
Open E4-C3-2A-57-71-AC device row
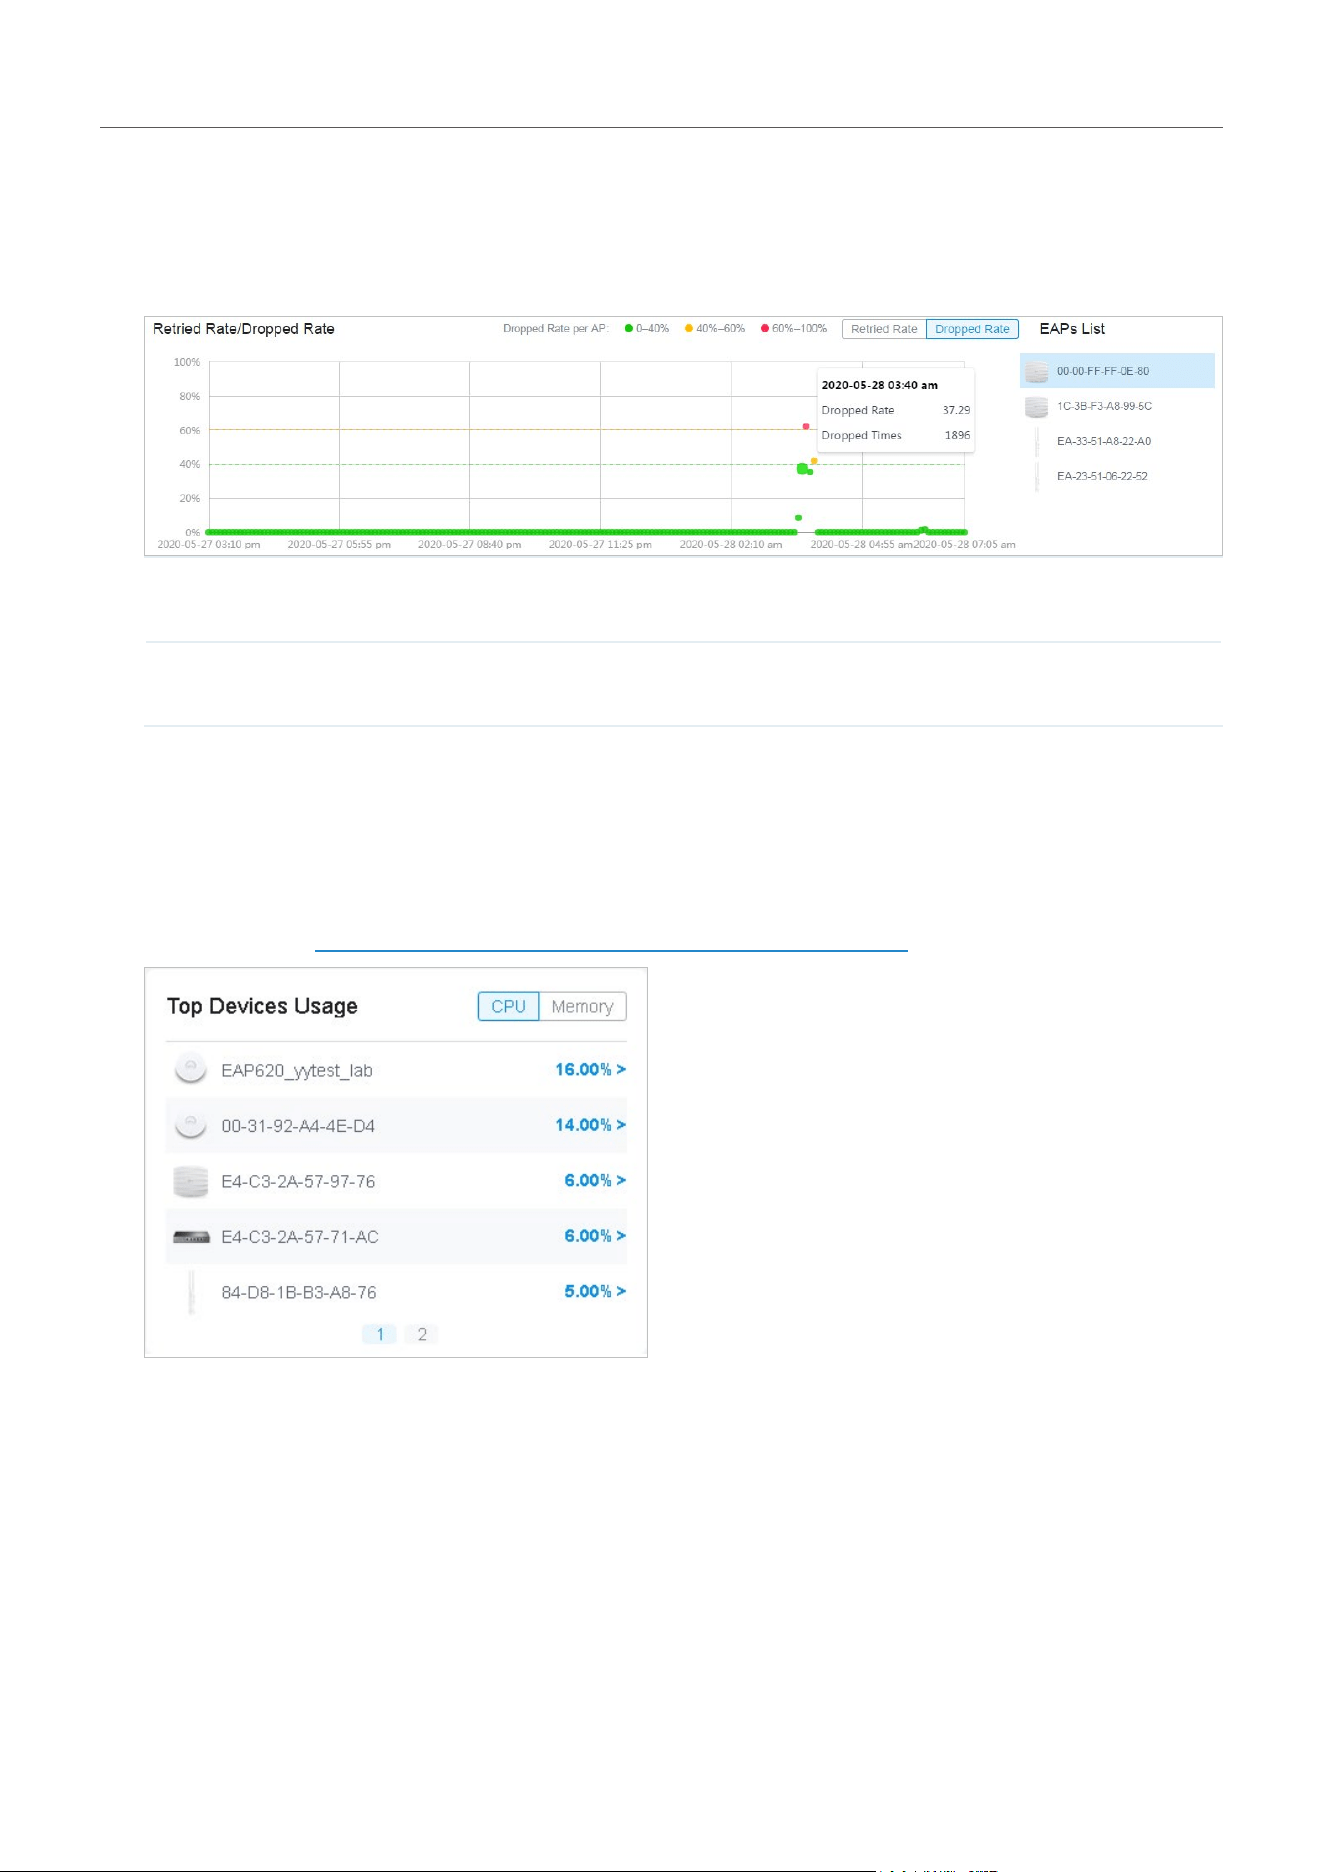pos(396,1237)
